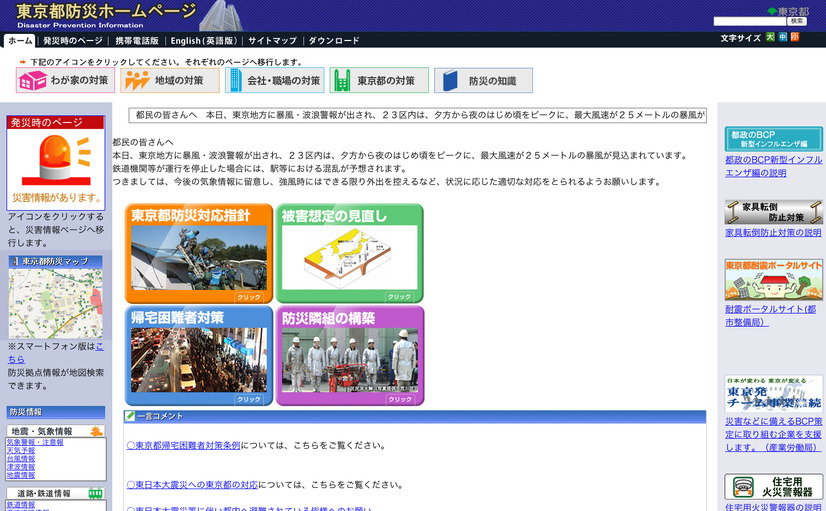Click the クリック button on 被害想定の見直し tile
Screen dimensions: 826x511
pos(399,297)
